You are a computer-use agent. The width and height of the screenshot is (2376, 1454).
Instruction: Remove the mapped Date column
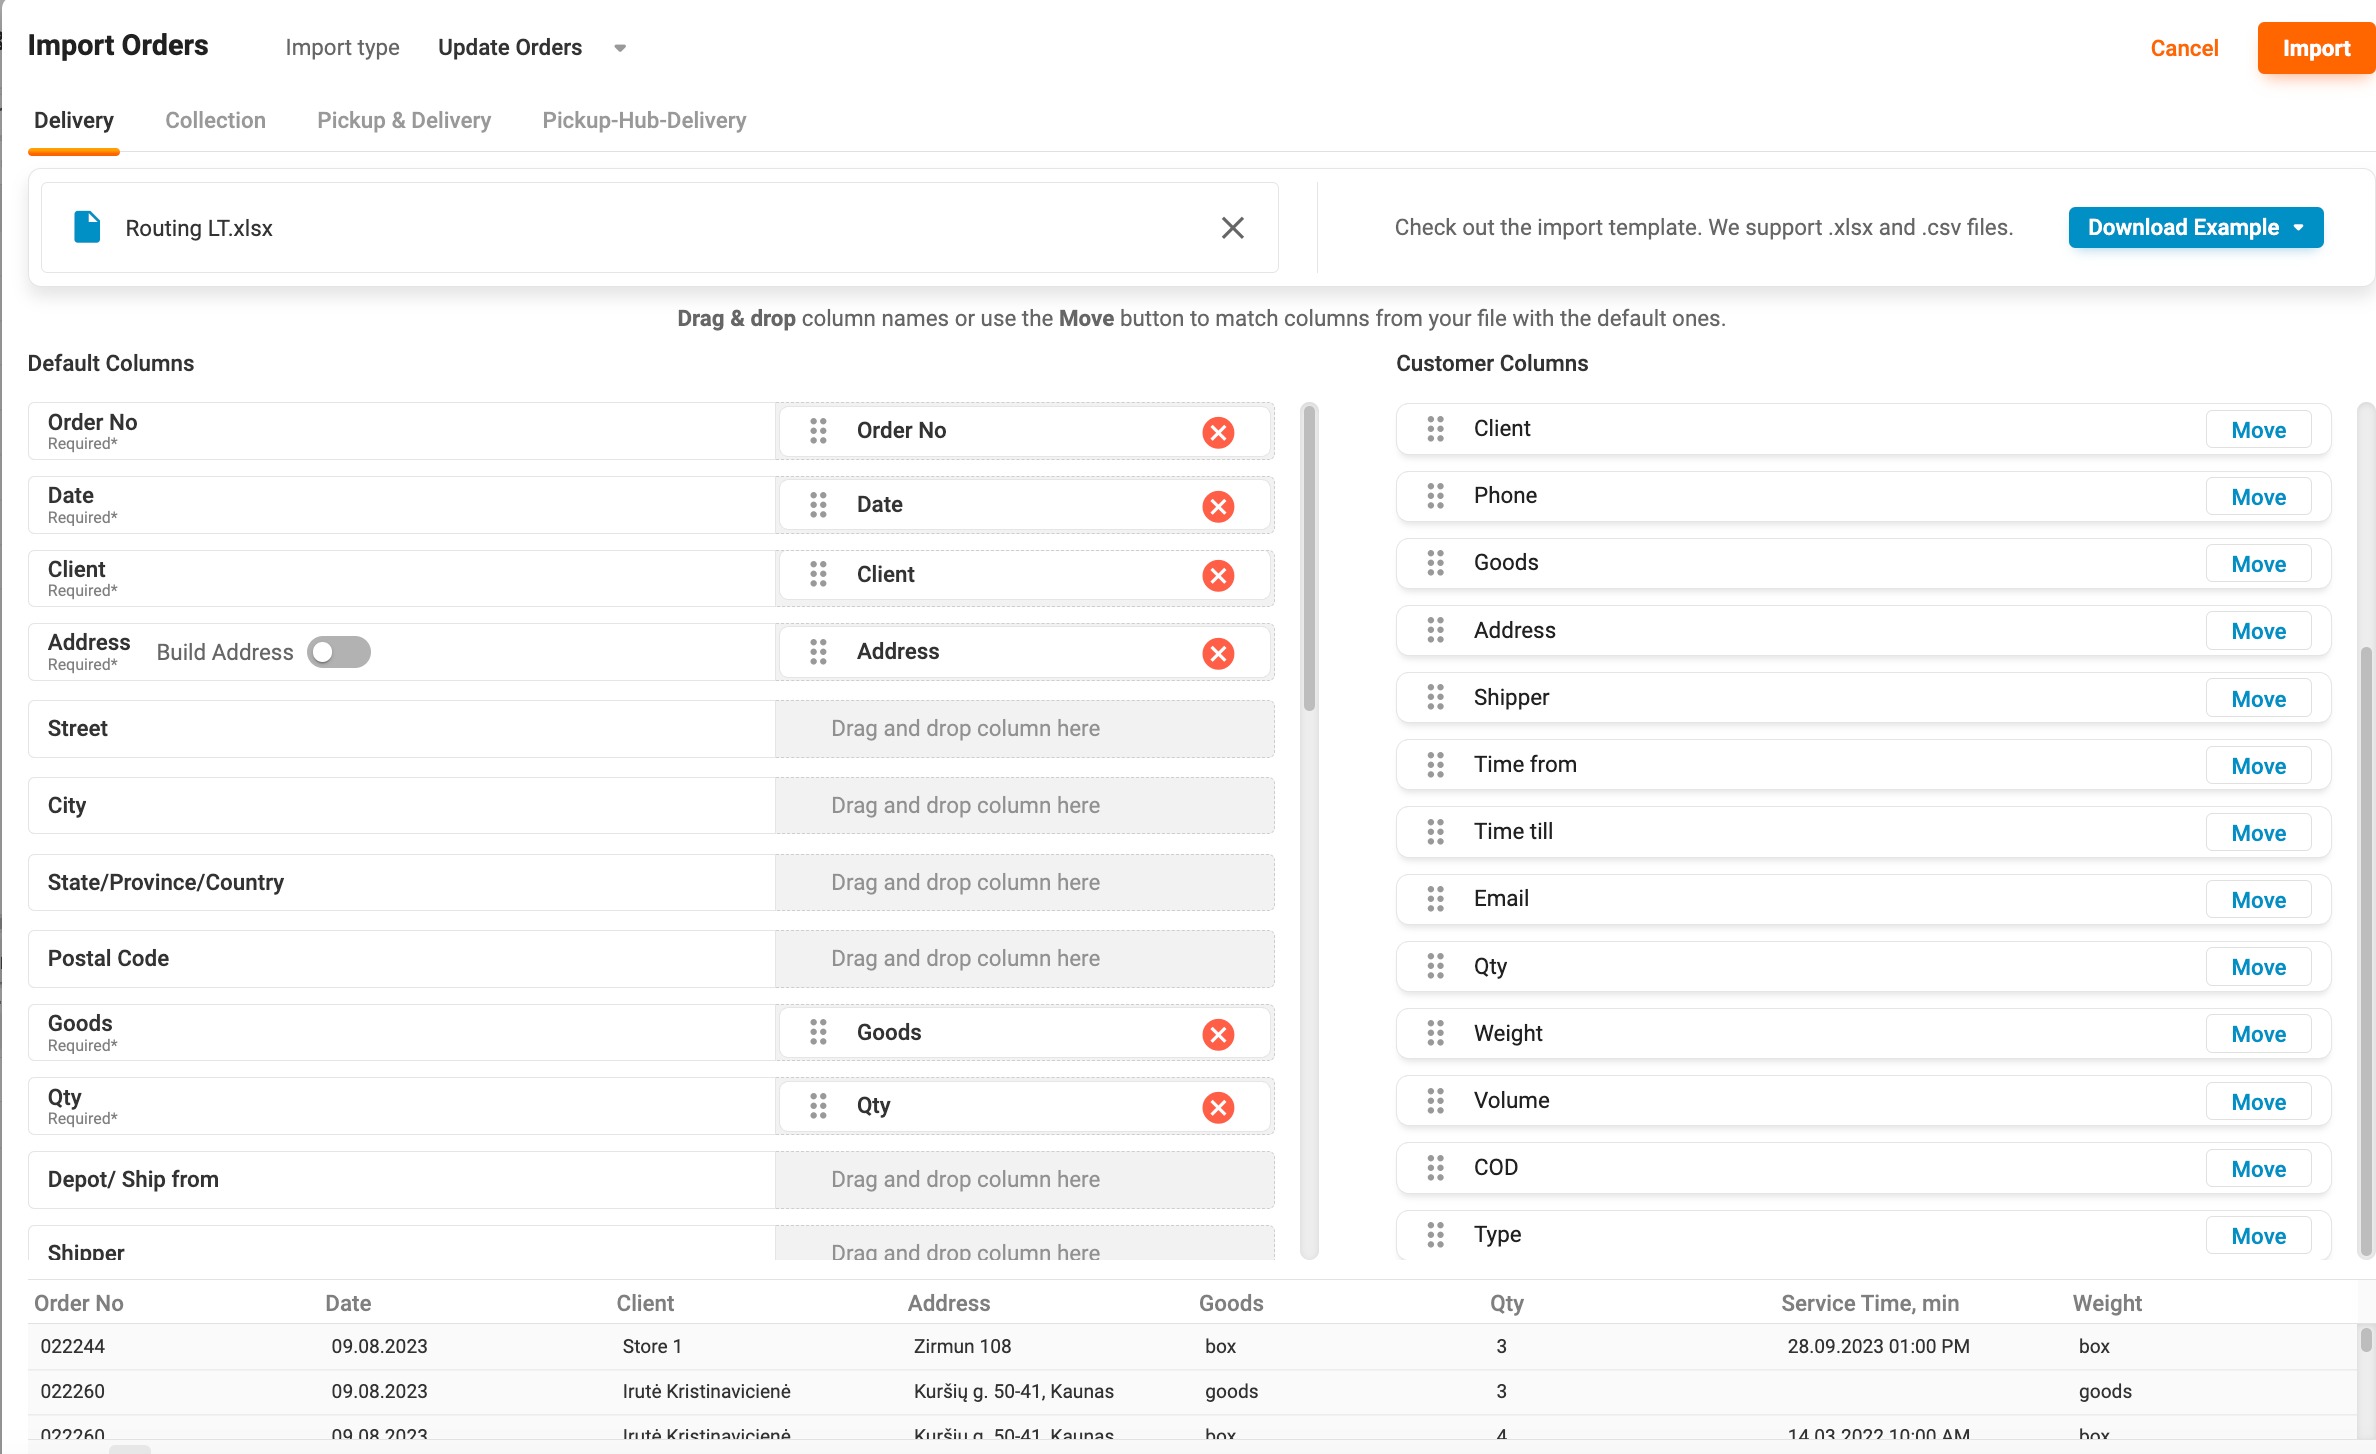click(1217, 506)
